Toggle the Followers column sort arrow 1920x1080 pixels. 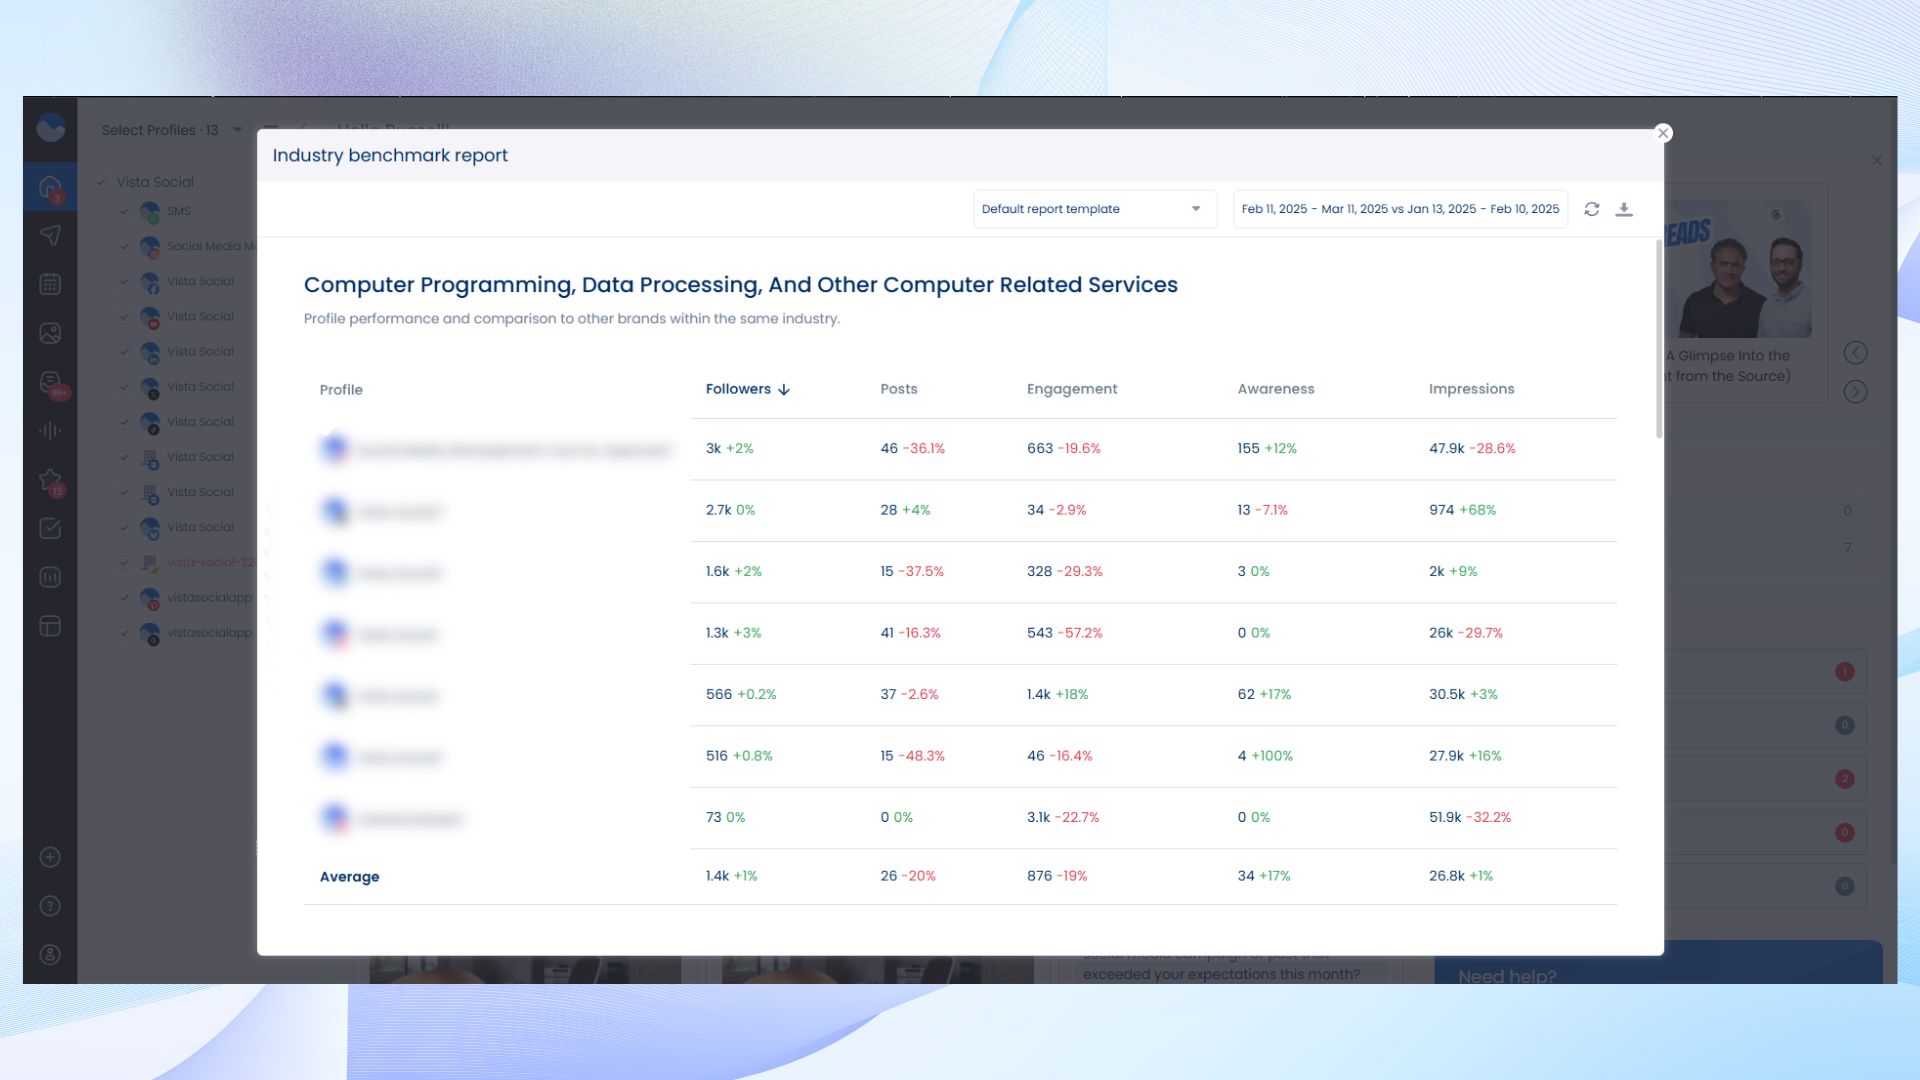pos(784,389)
